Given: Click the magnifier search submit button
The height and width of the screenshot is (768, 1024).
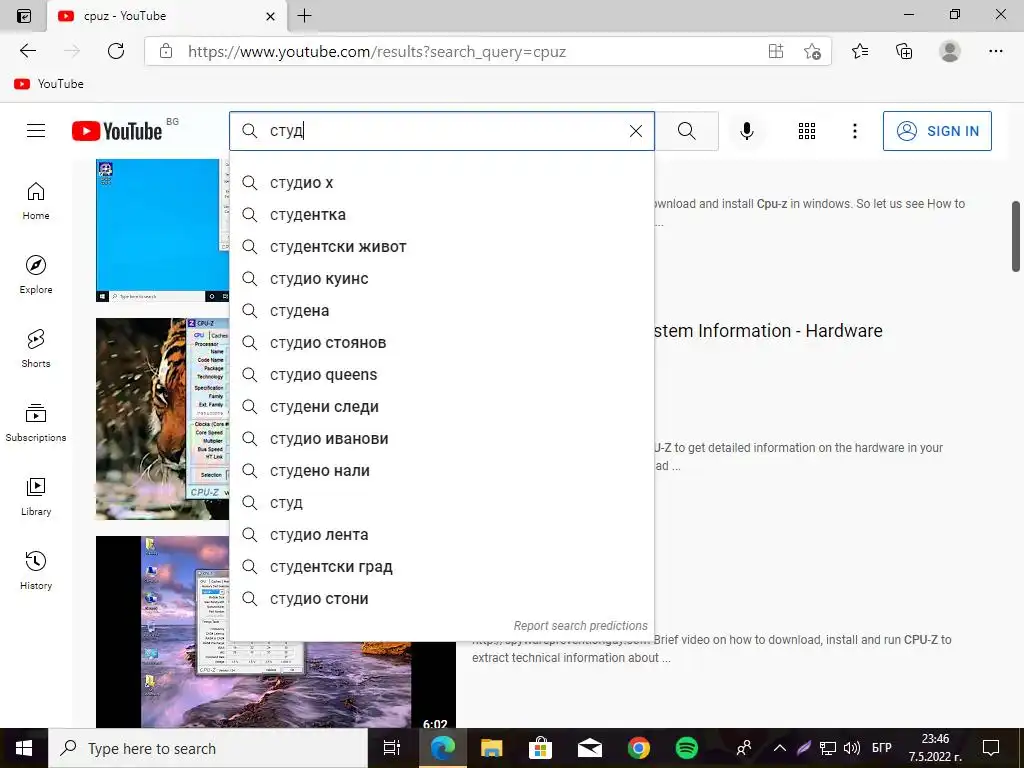Looking at the screenshot, I should 686,131.
